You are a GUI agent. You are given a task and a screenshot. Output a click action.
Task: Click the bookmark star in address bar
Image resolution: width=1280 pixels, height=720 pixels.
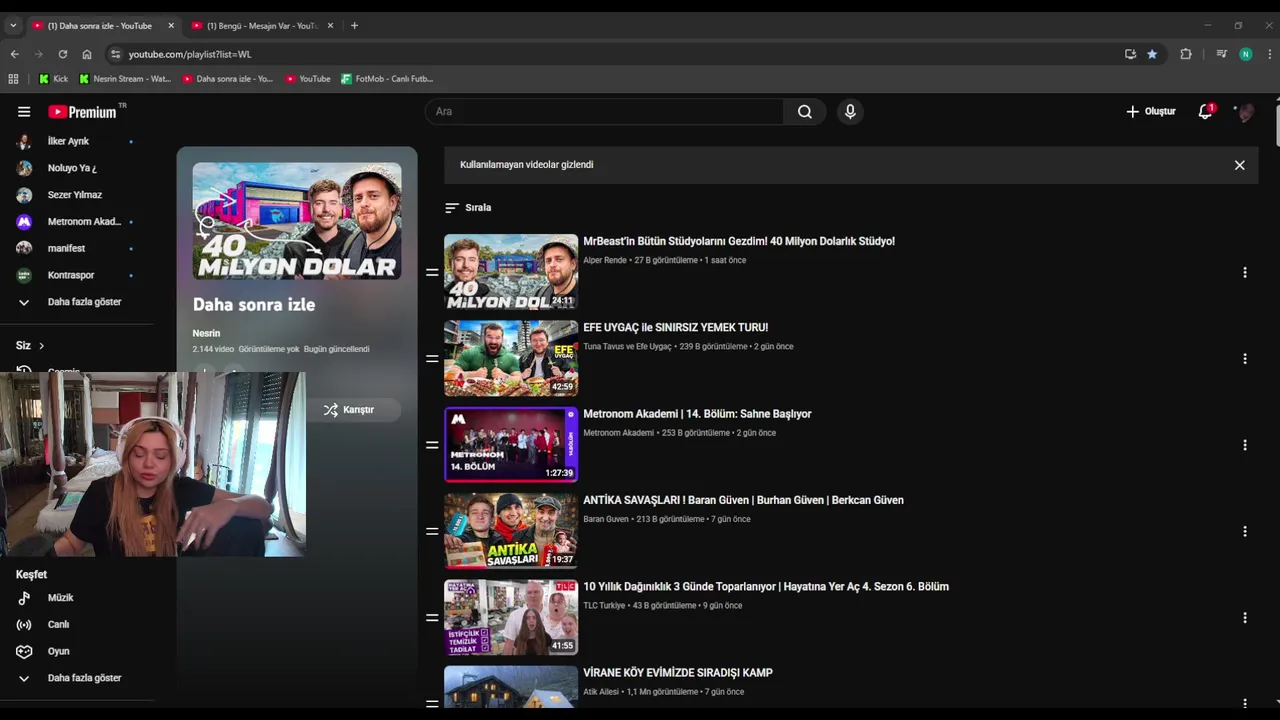(x=1152, y=54)
